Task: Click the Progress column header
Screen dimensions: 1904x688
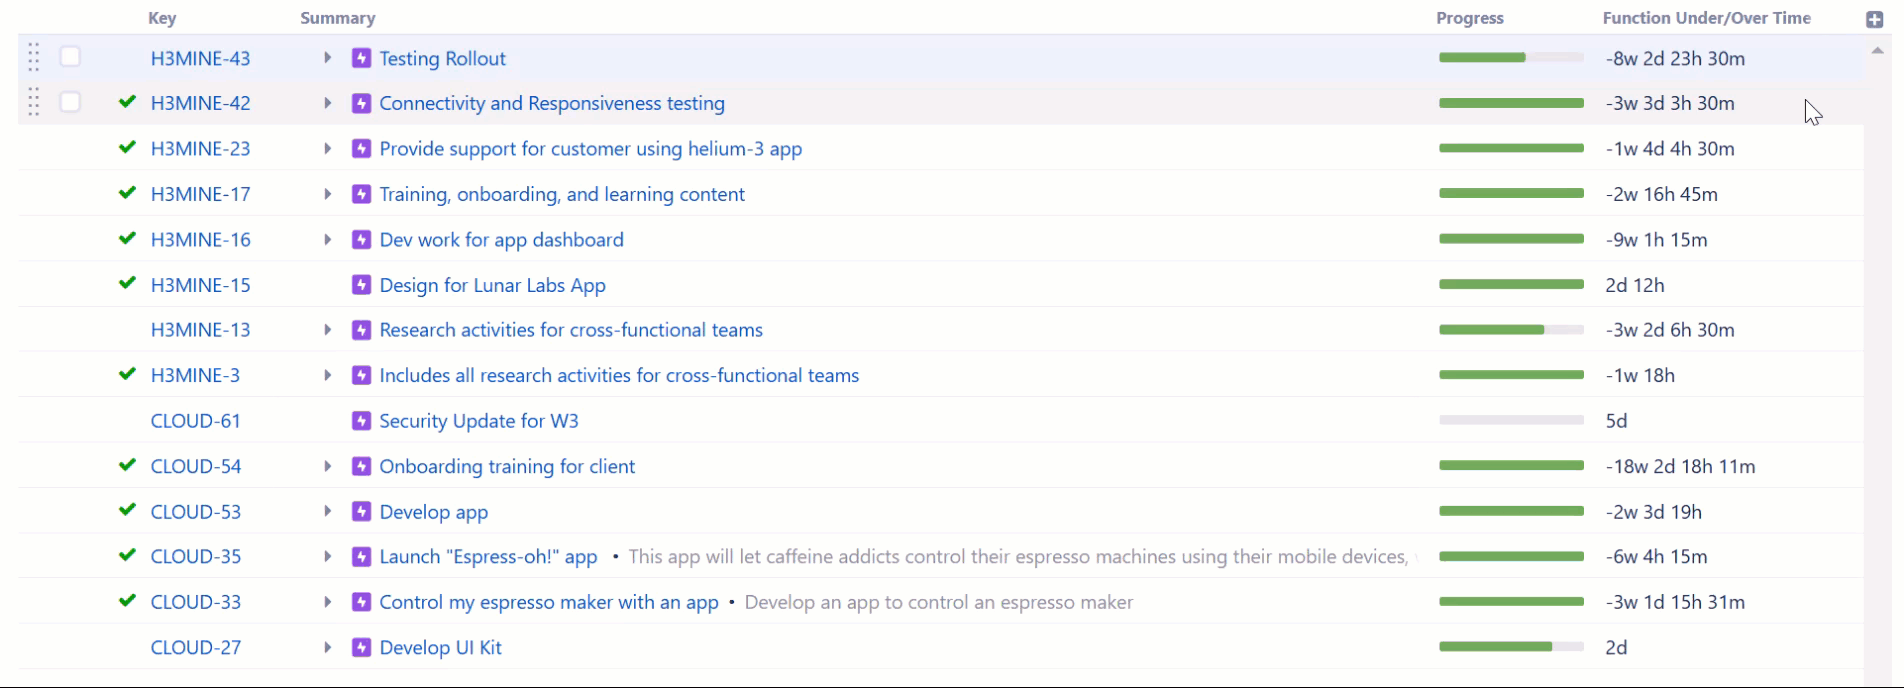Action: [1469, 18]
